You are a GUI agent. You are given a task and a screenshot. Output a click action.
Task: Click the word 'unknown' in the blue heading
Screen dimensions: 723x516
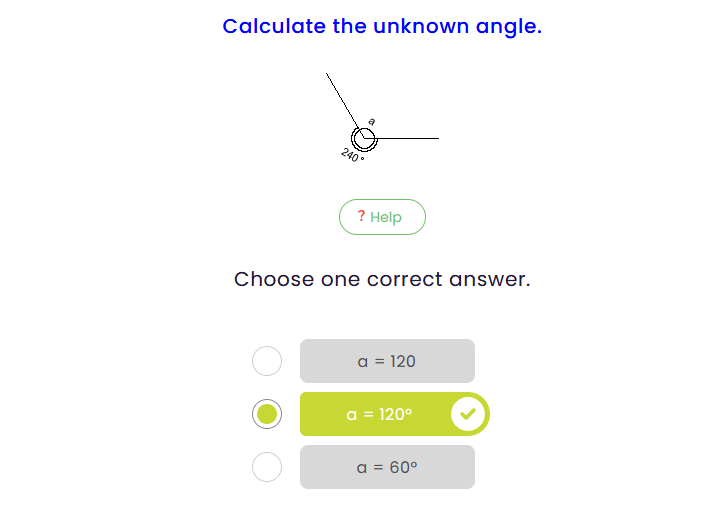[412, 26]
